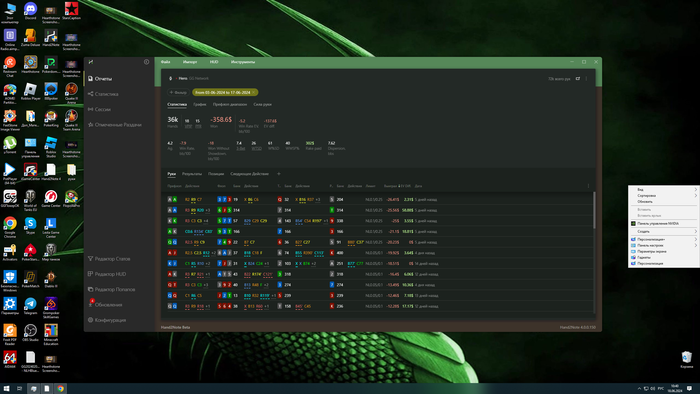The height and width of the screenshot is (394, 700).
Task: Open the Корзина recycle bin
Action: pos(687,359)
